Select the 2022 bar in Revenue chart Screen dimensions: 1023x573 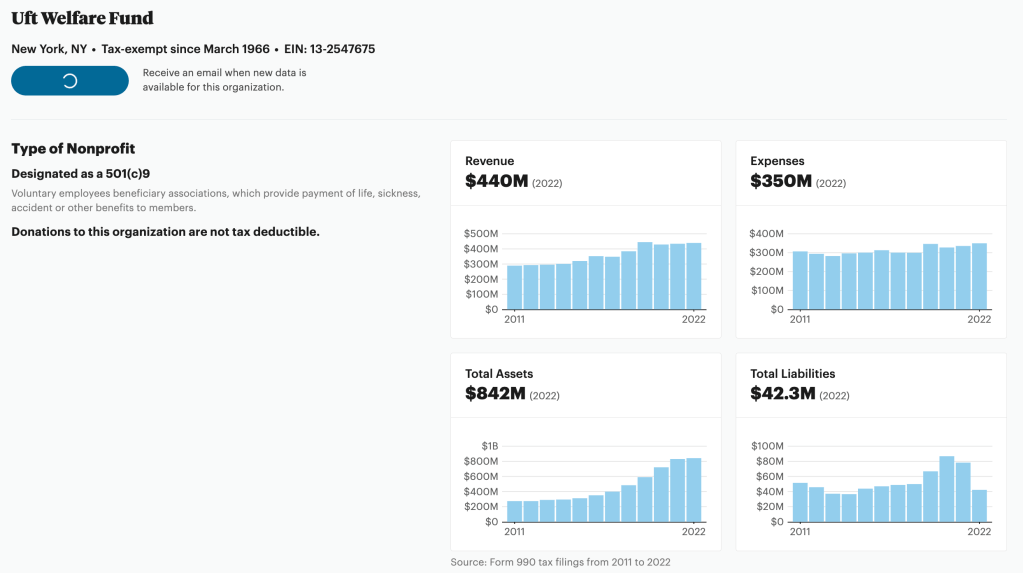point(694,277)
